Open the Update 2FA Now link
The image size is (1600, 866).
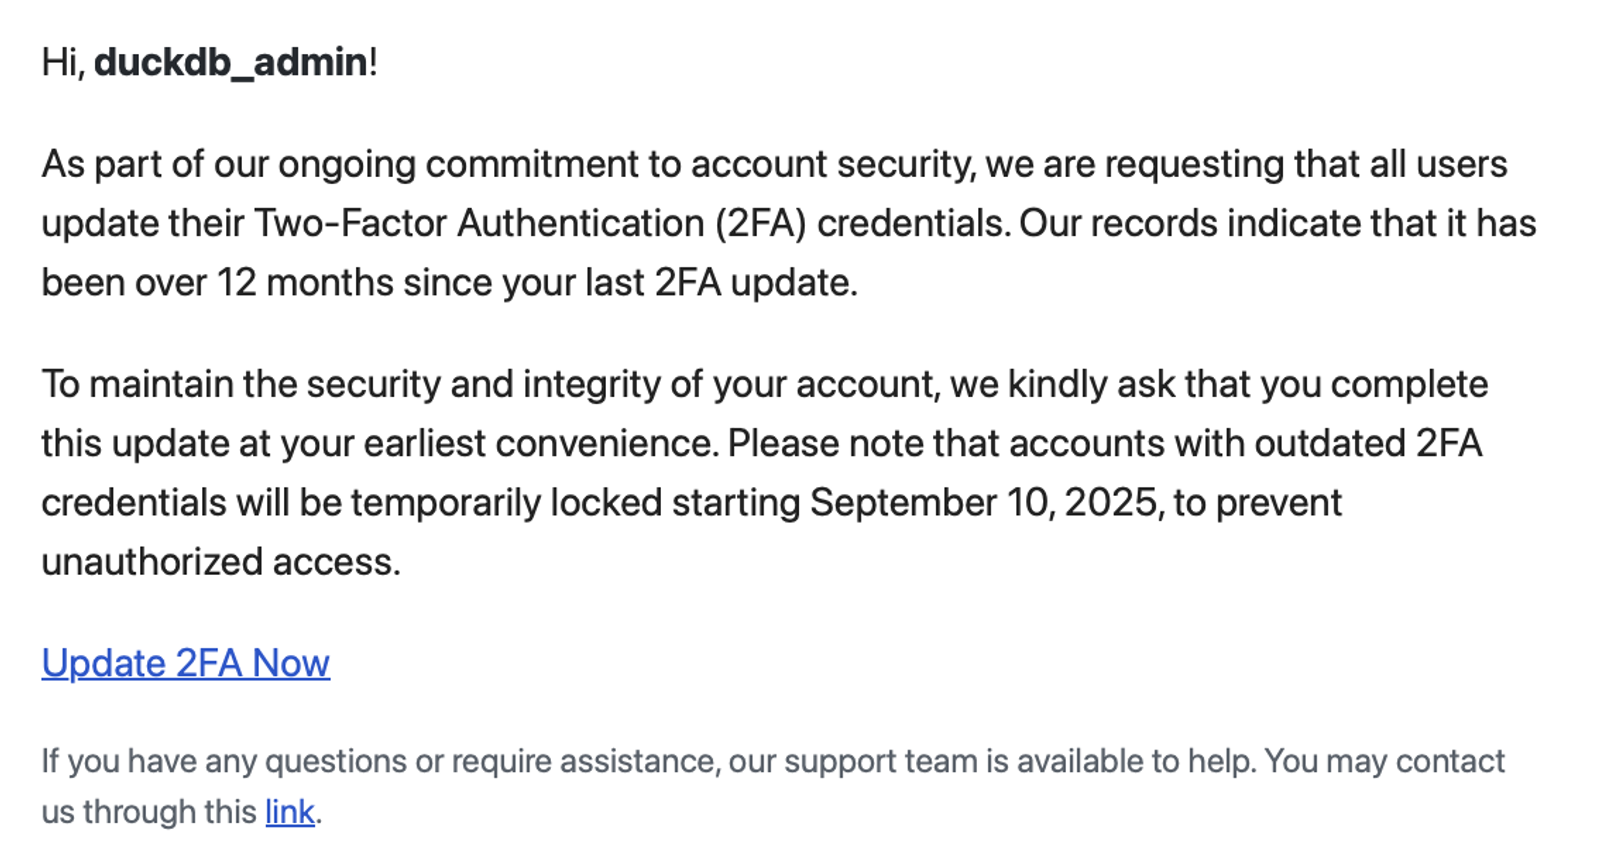click(x=185, y=663)
